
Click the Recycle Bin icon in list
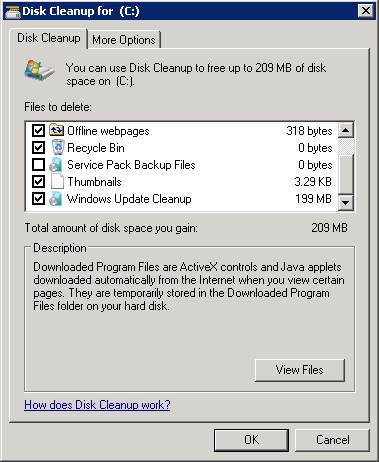(57, 147)
